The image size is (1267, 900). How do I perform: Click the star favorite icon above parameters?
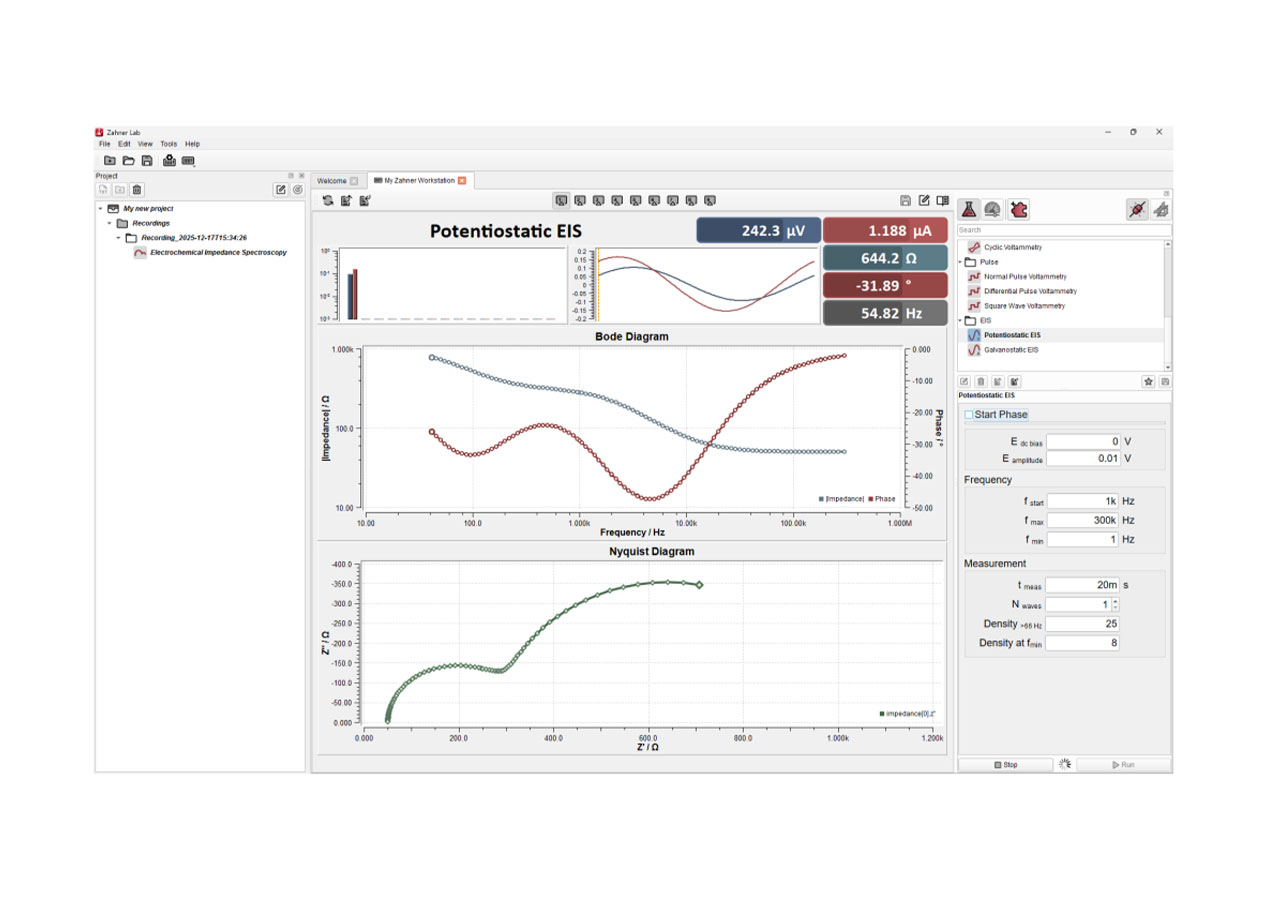(1148, 381)
